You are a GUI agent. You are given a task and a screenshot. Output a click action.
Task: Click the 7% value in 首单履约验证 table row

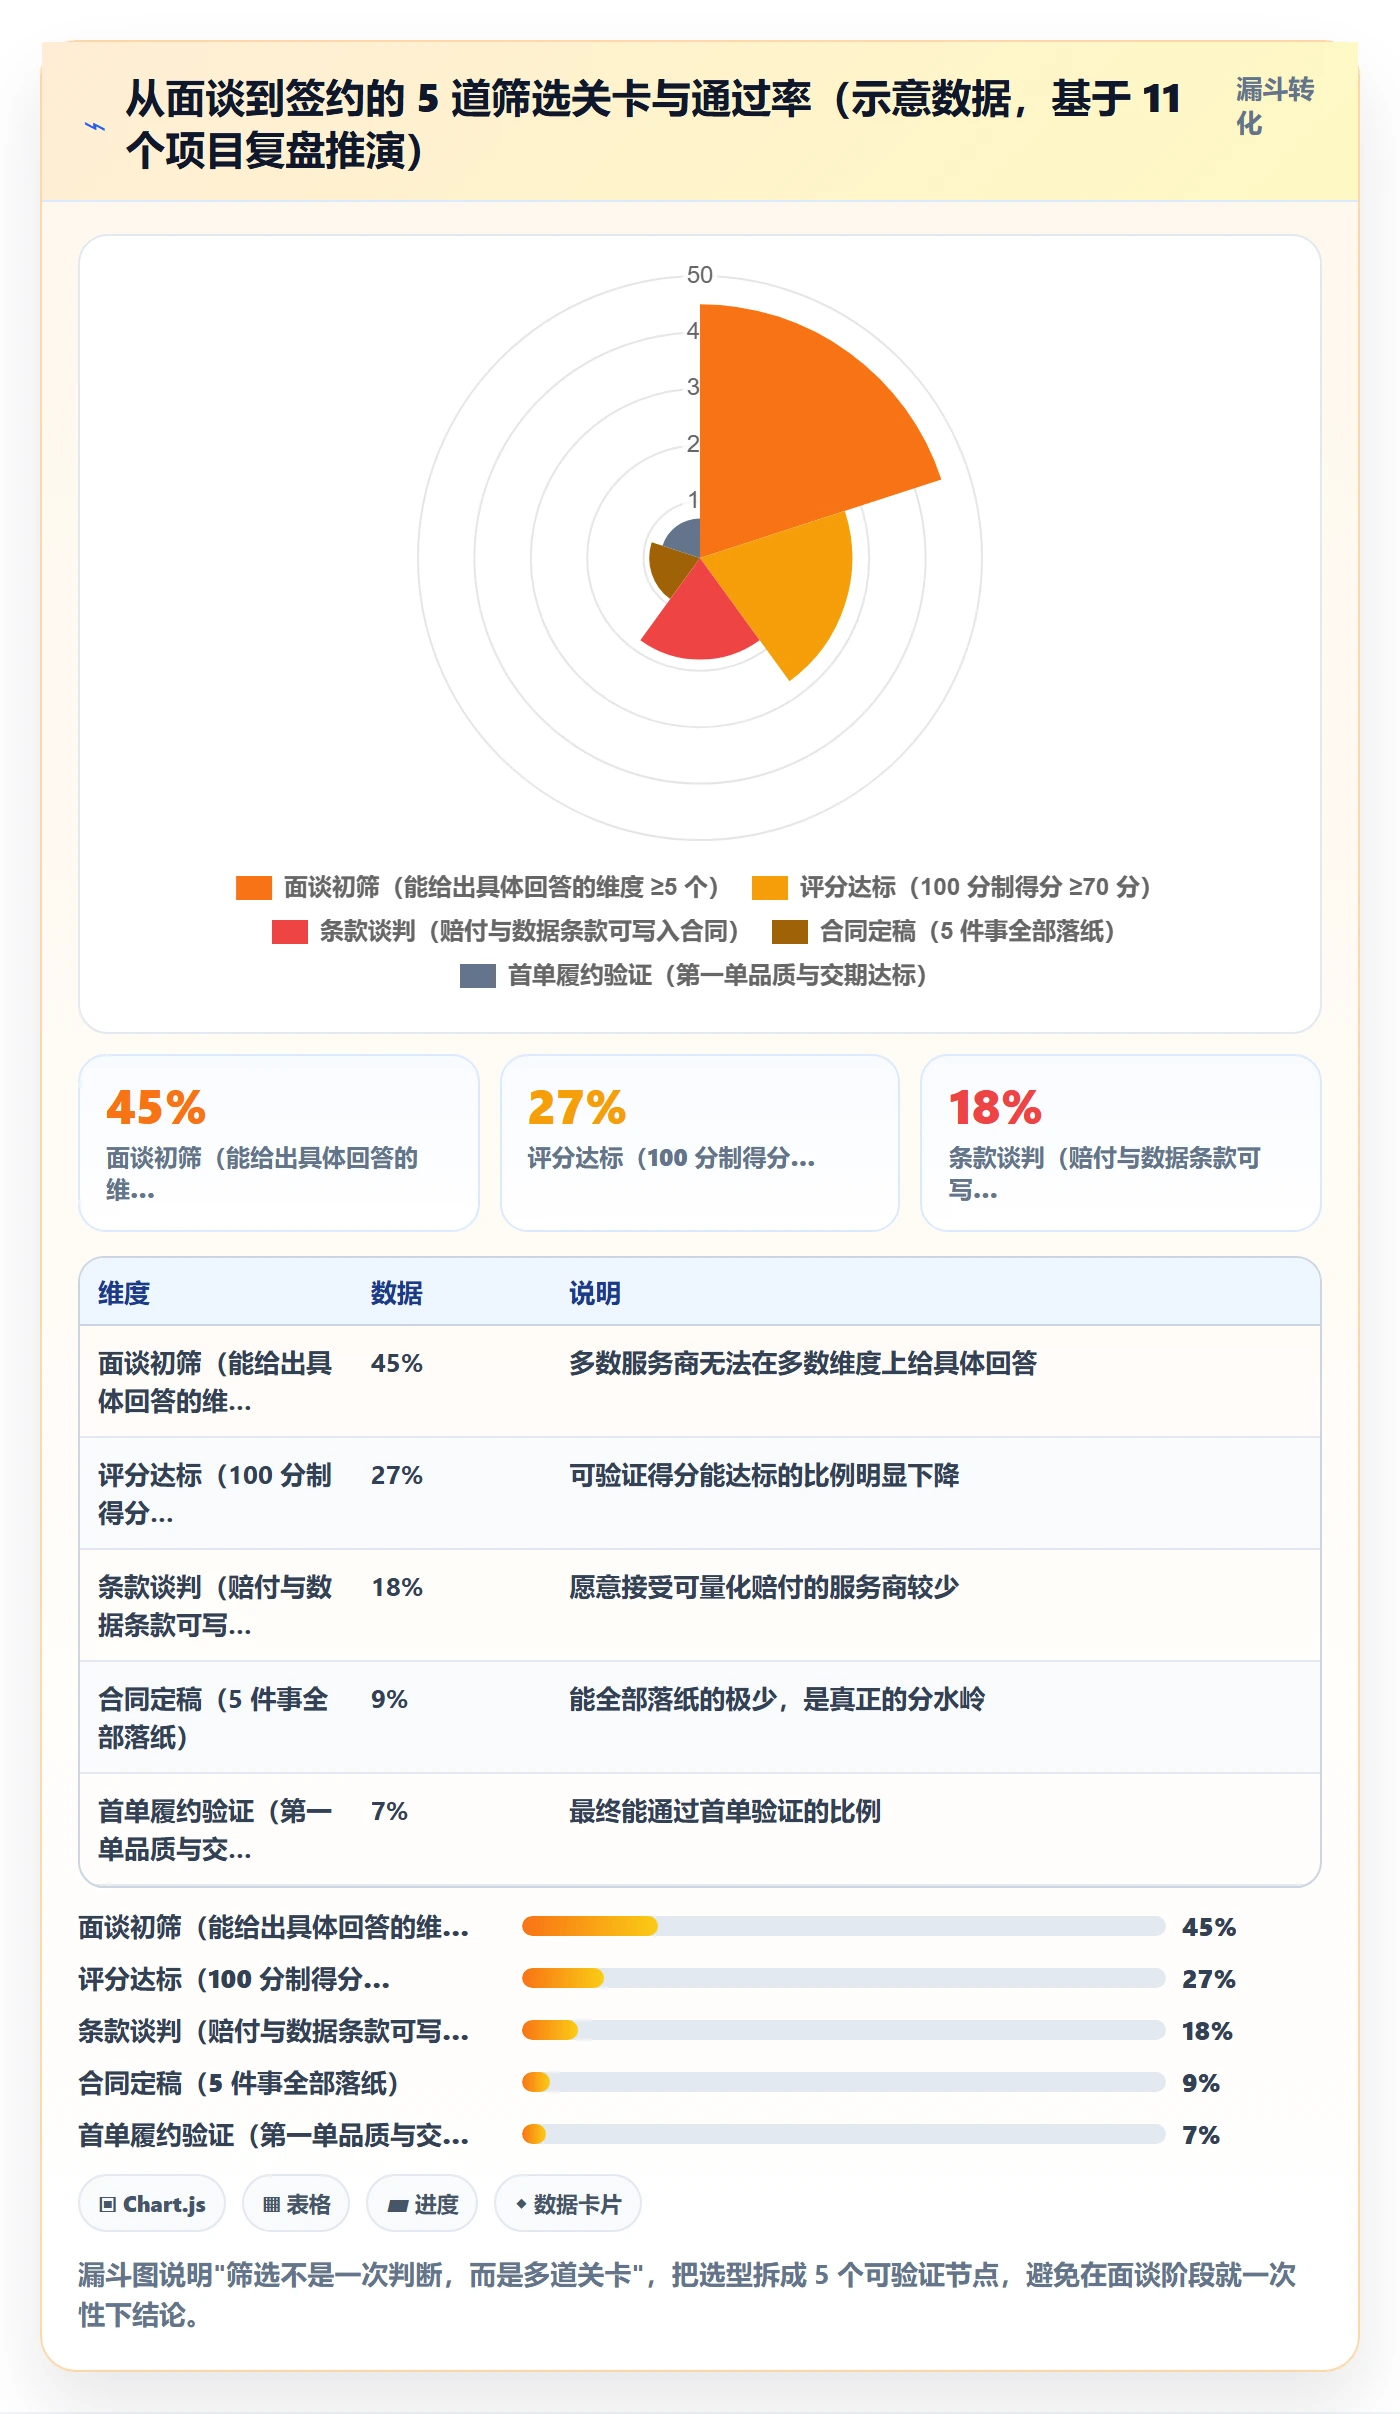pyautogui.click(x=389, y=1811)
